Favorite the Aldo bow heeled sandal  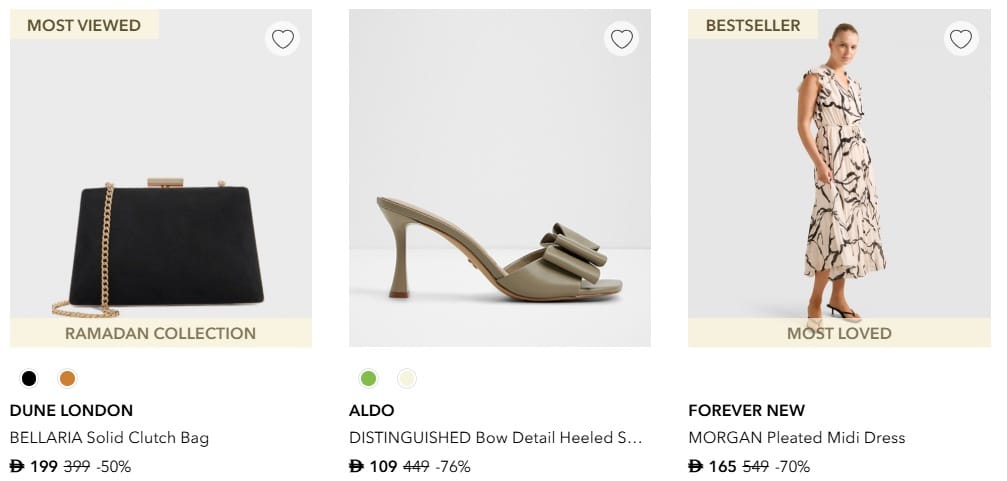tap(622, 39)
